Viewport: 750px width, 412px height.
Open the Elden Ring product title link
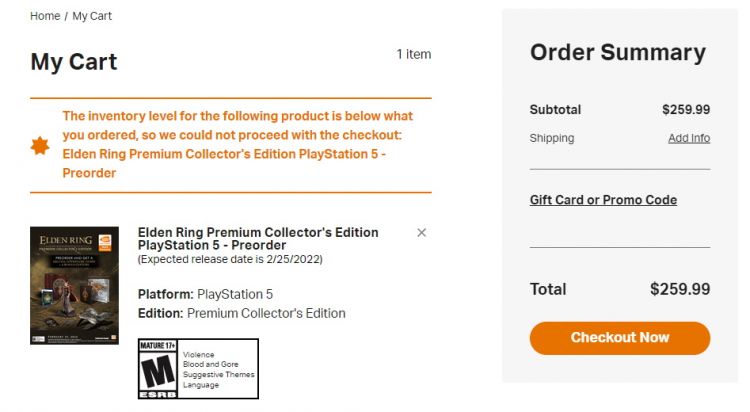(257, 238)
